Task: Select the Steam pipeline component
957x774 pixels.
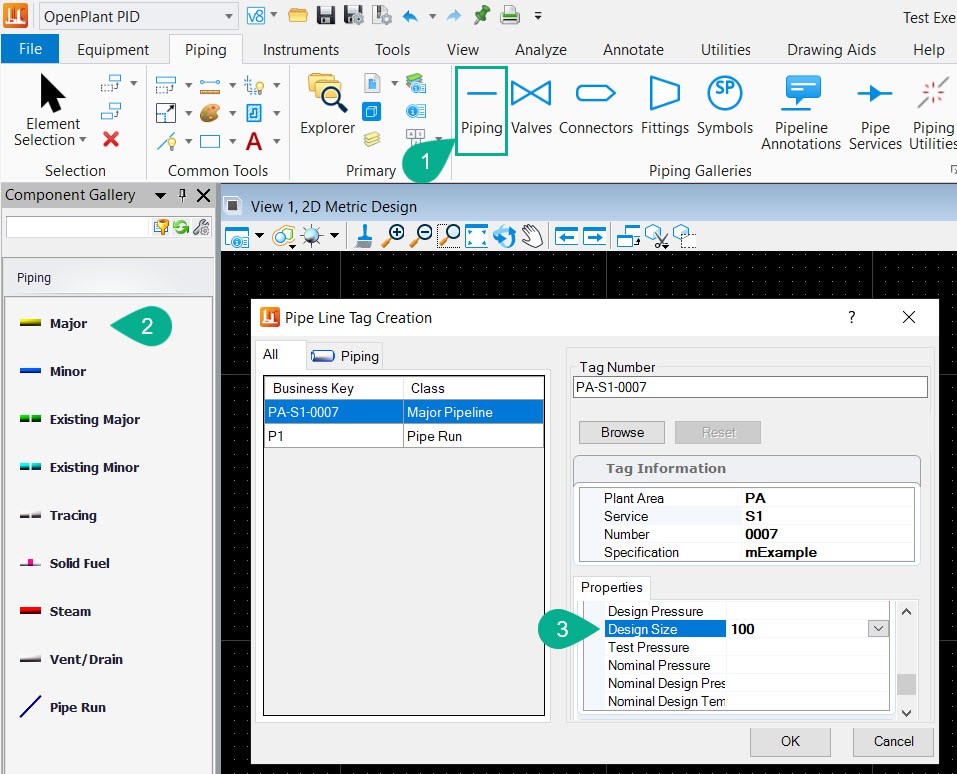Action: (56, 611)
